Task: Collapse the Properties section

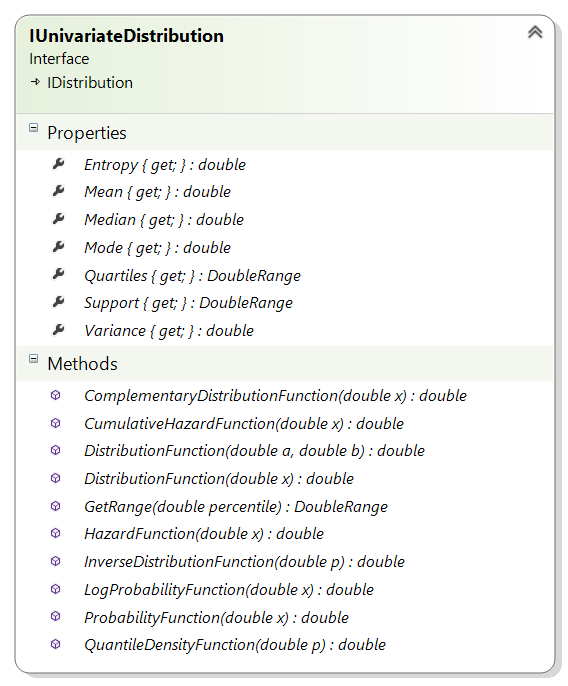Action: coord(33,128)
